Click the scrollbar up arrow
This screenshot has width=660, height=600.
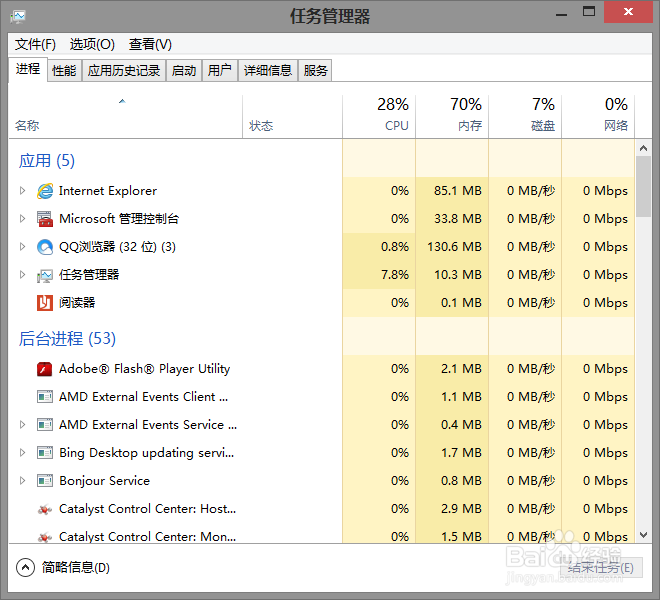(x=643, y=148)
